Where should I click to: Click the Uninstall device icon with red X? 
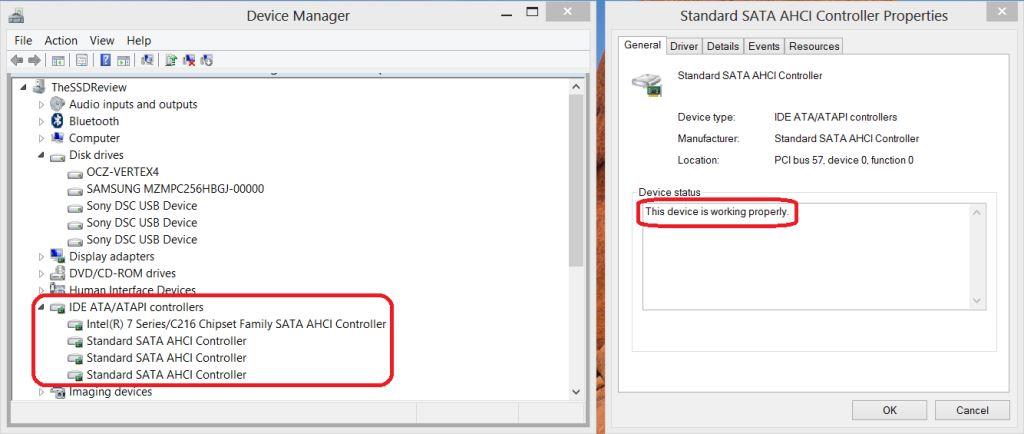(x=189, y=60)
